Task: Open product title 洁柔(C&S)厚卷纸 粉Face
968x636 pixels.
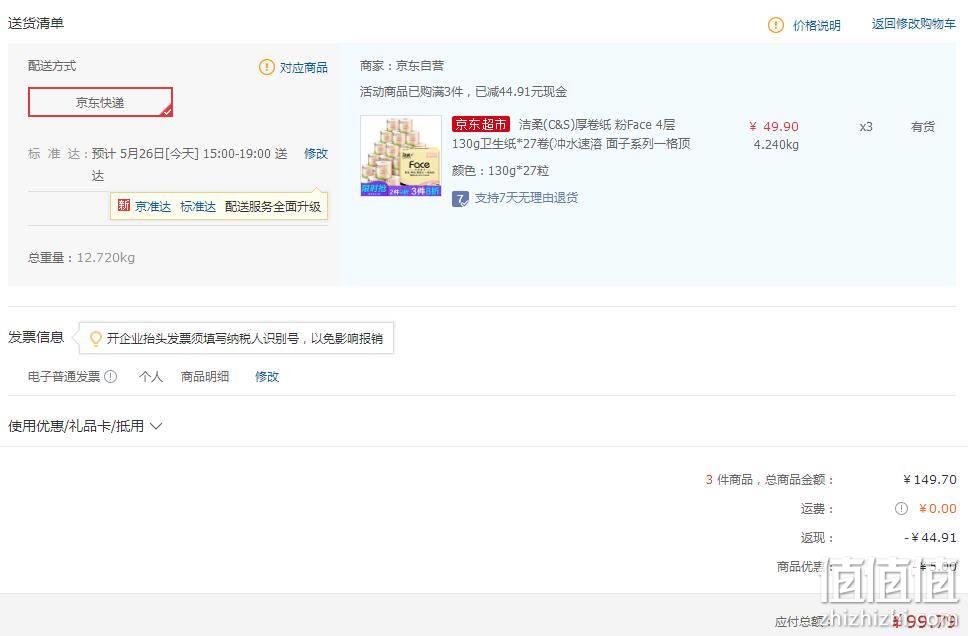Action: [571, 134]
